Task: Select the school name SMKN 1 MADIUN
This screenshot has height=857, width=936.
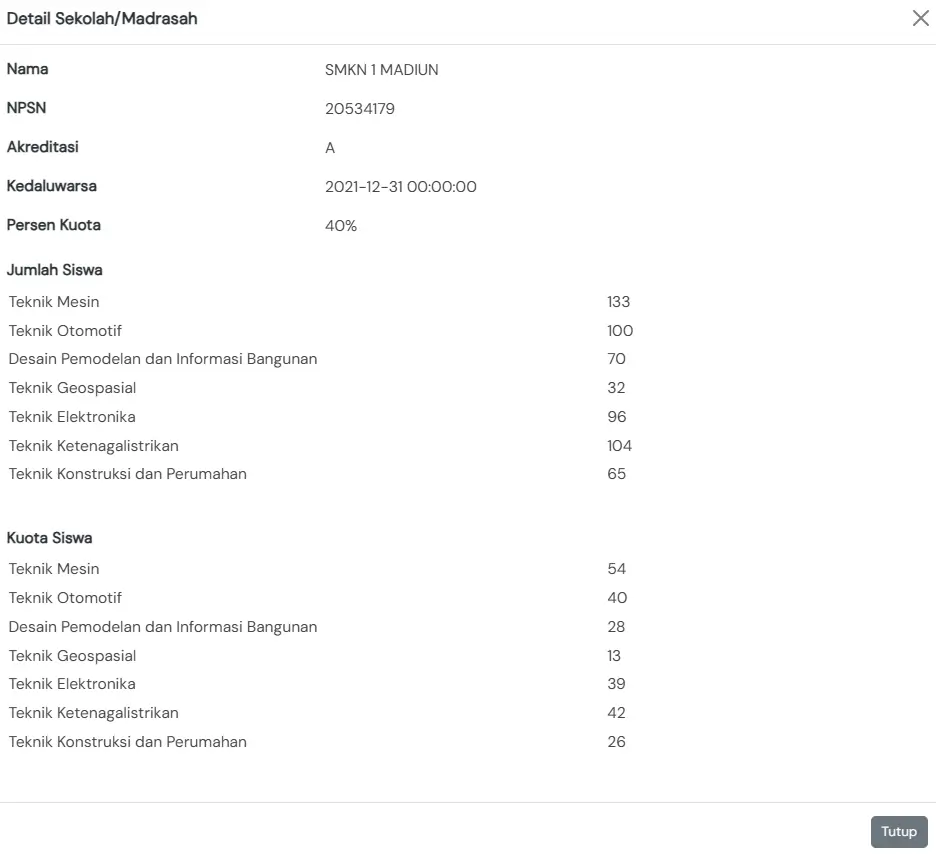Action: coord(381,70)
